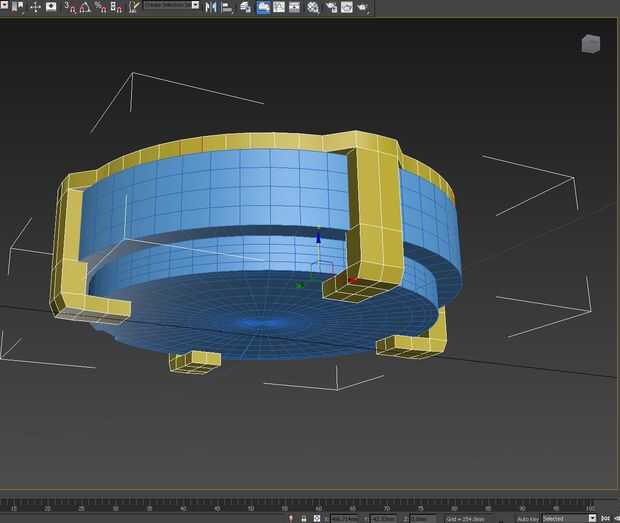620x523 pixels.
Task: Open the Layer Manager
Action: [x=246, y=7]
